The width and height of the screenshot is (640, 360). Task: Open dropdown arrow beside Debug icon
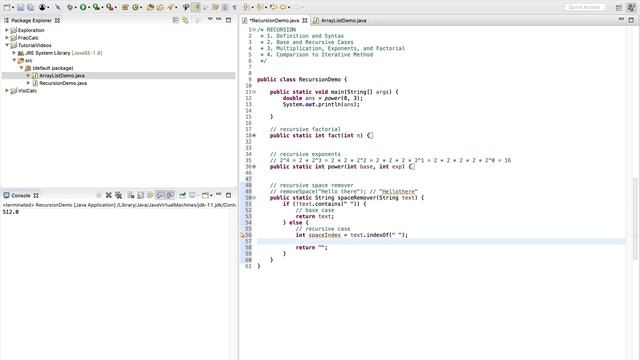76,7
